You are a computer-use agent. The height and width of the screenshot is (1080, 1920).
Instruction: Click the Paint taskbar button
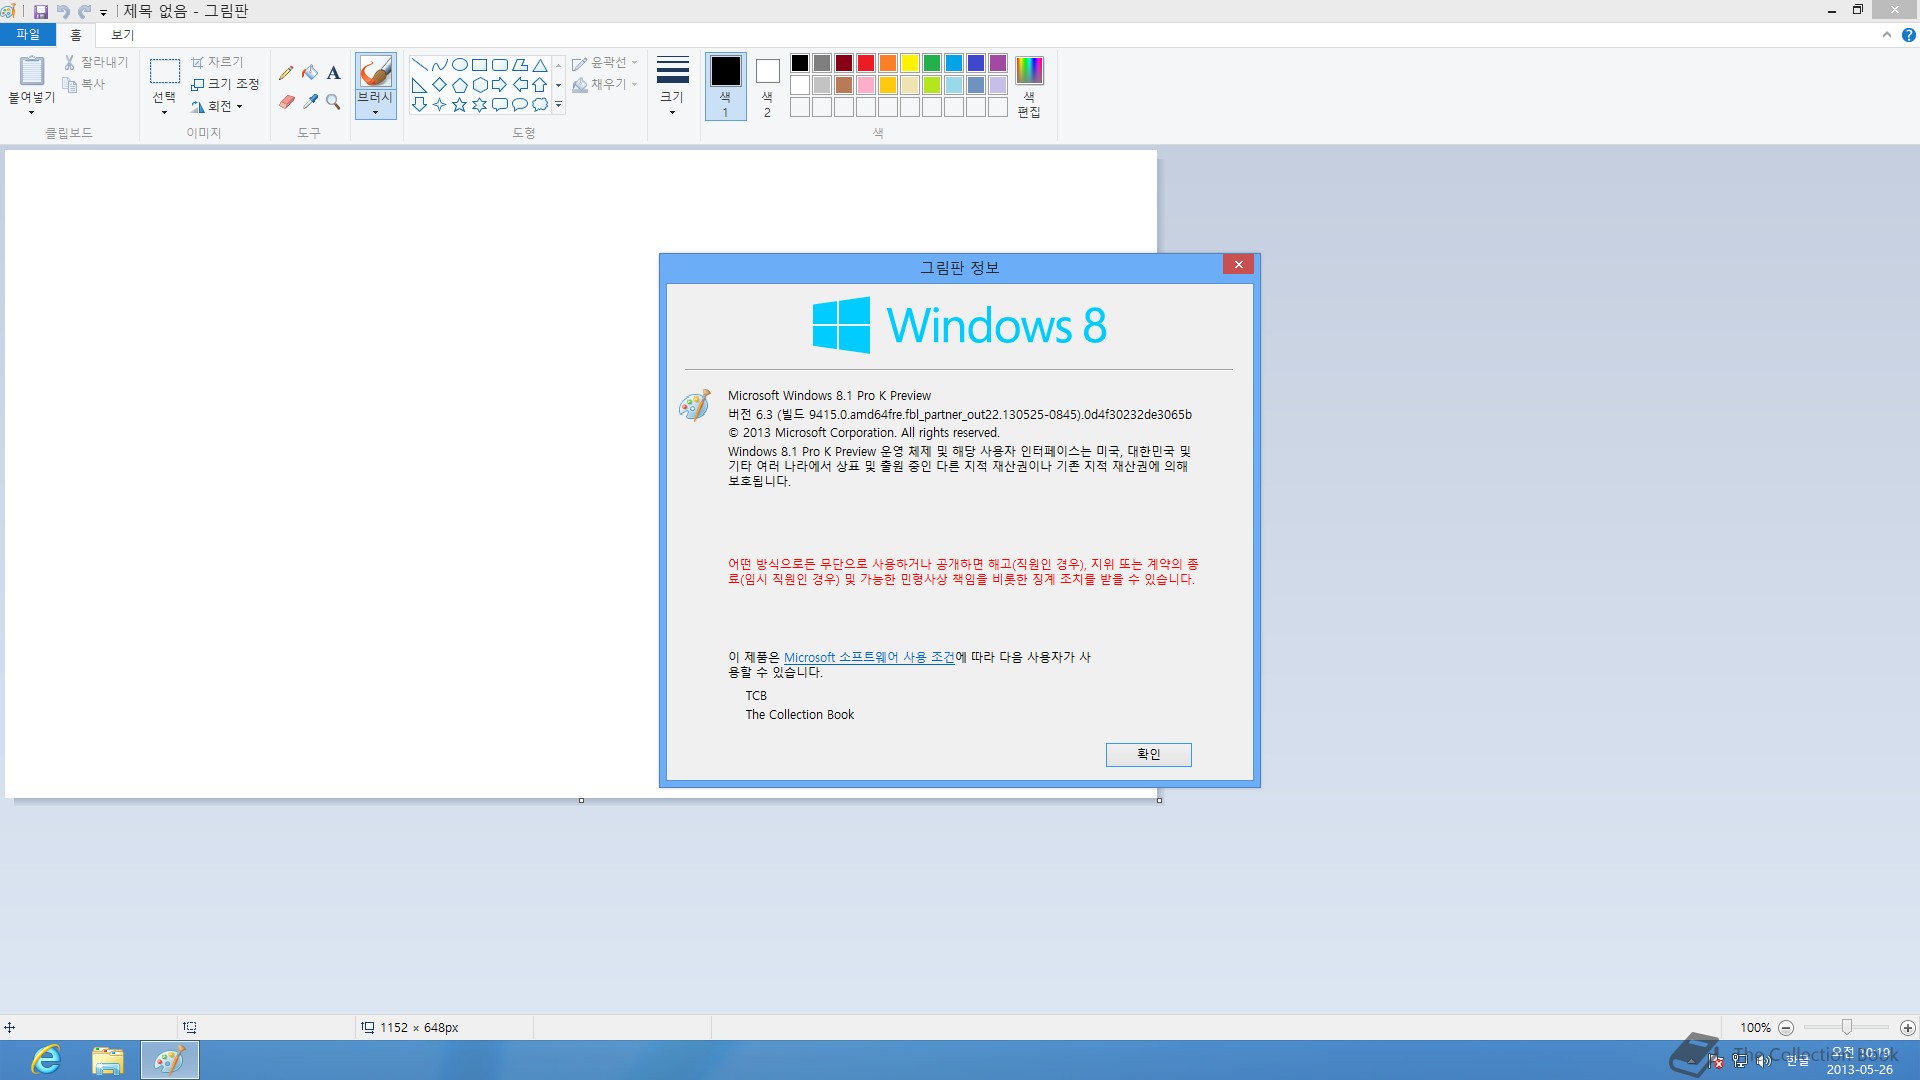169,1060
